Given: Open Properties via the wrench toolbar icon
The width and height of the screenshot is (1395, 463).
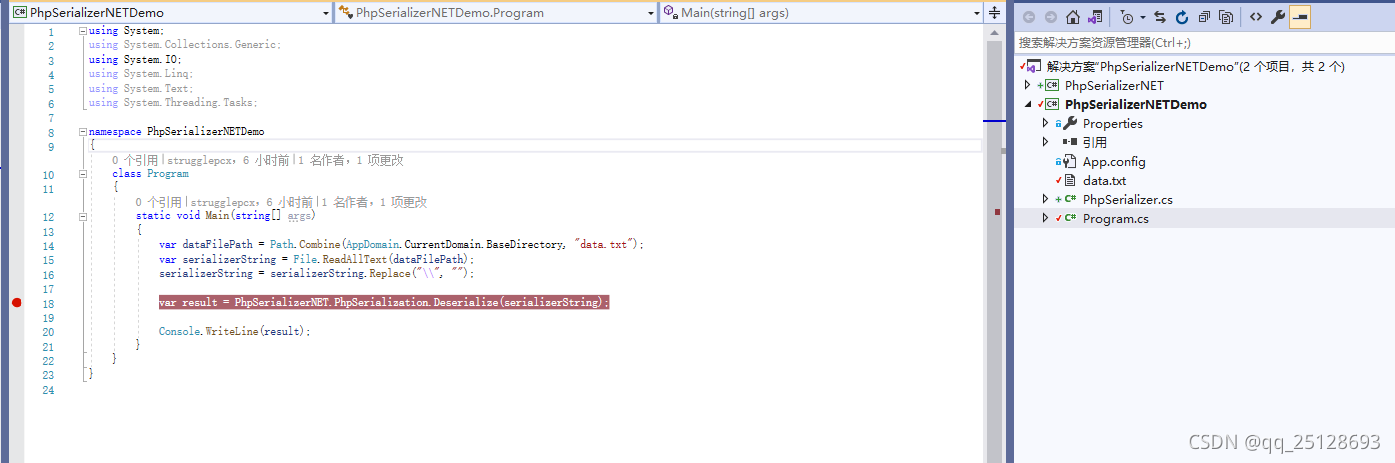Looking at the screenshot, I should click(x=1278, y=17).
